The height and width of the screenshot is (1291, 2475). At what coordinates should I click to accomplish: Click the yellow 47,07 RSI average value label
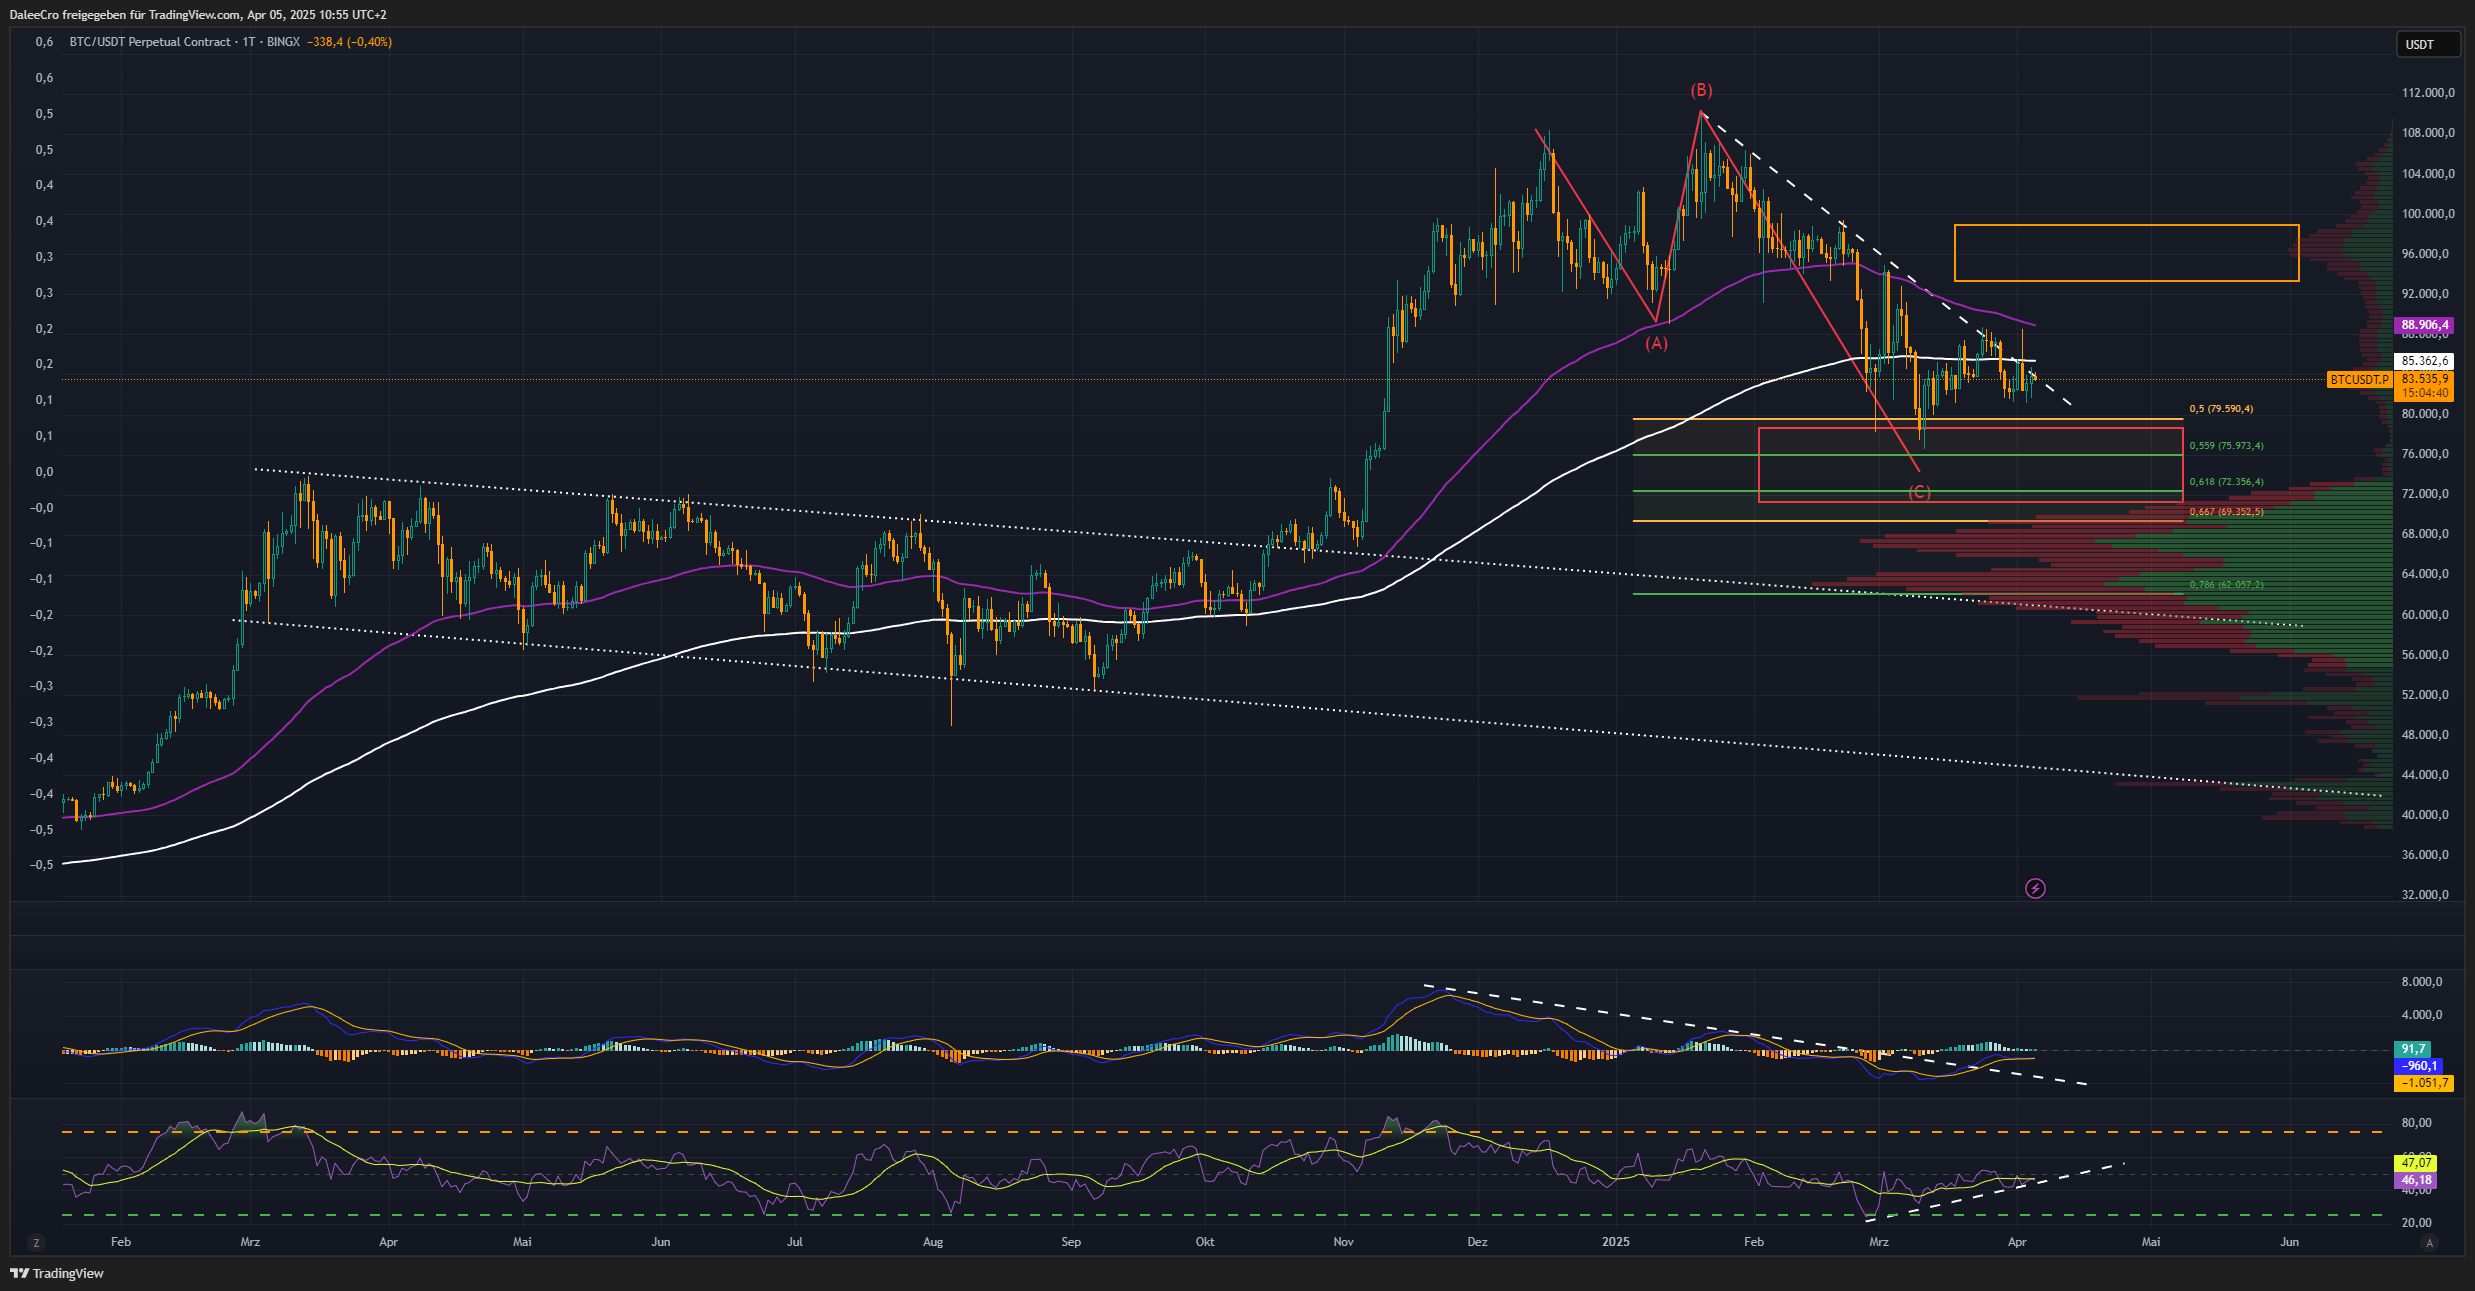[x=2415, y=1163]
